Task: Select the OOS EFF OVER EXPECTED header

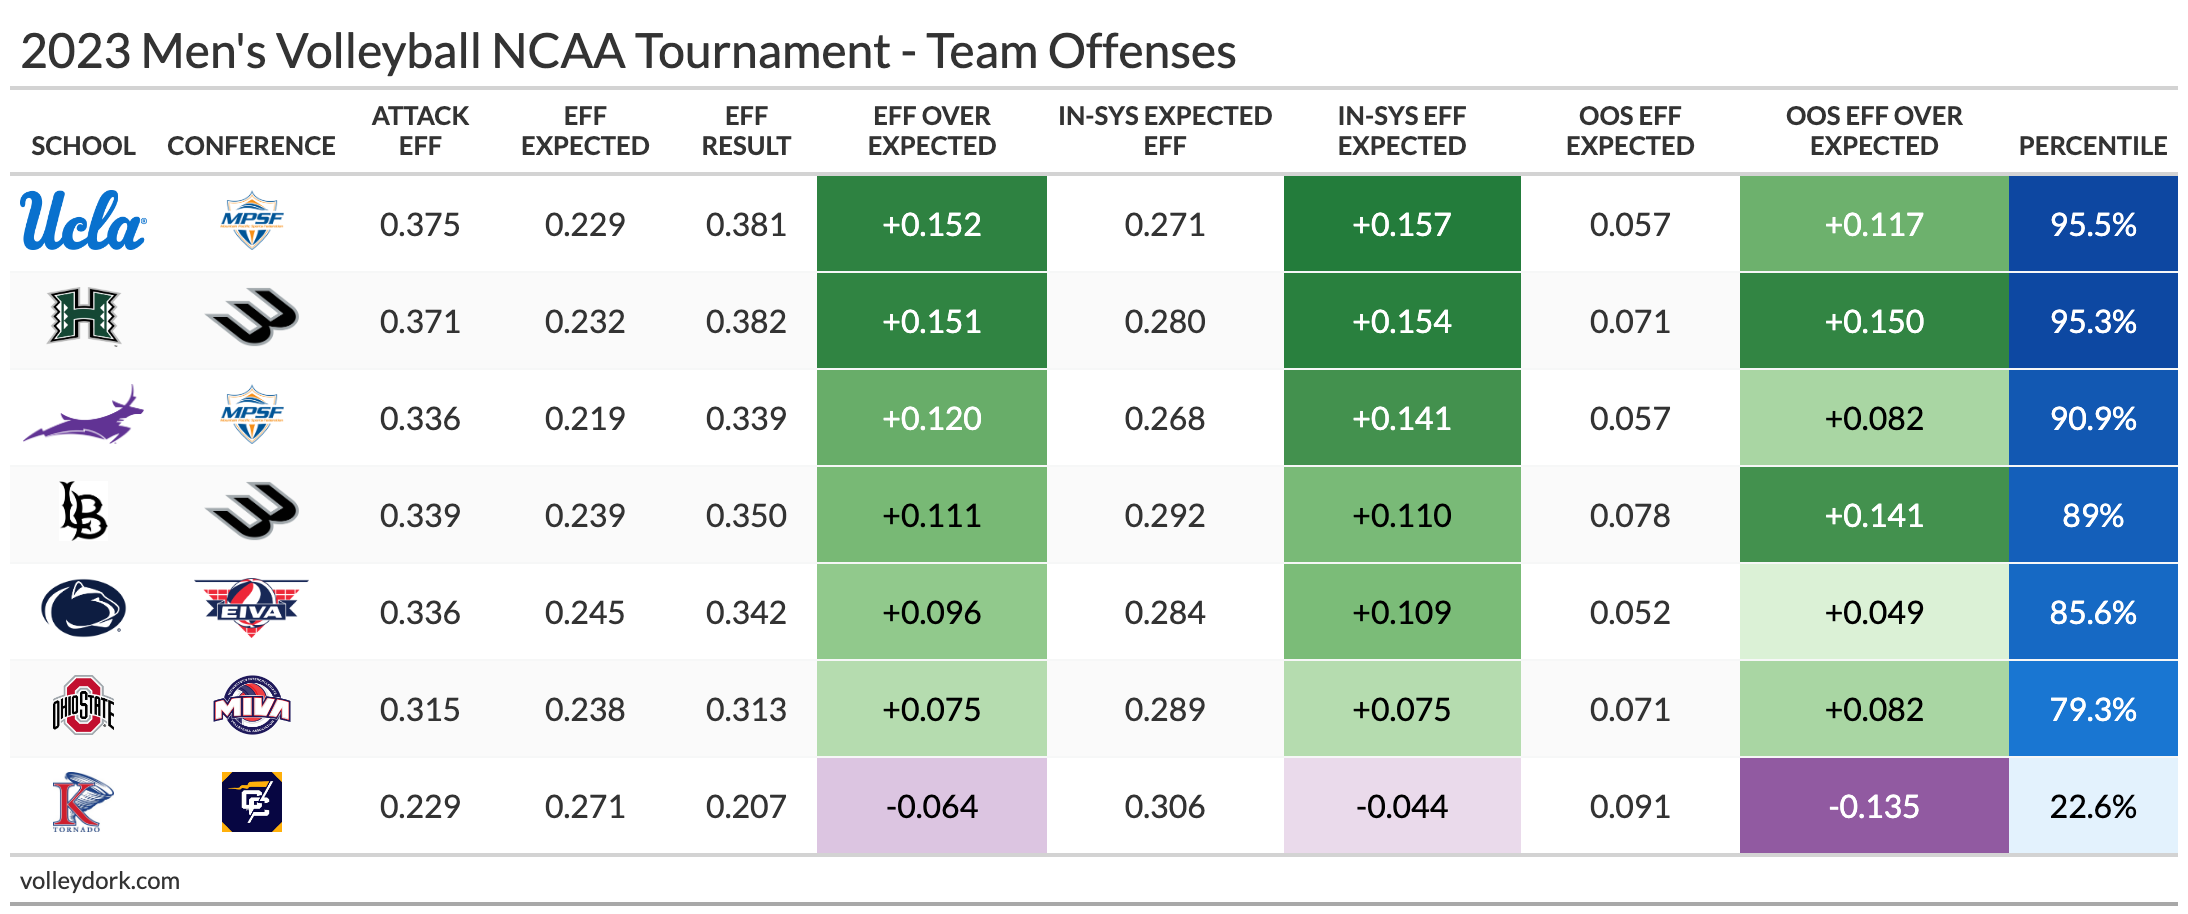Action: click(x=1873, y=131)
